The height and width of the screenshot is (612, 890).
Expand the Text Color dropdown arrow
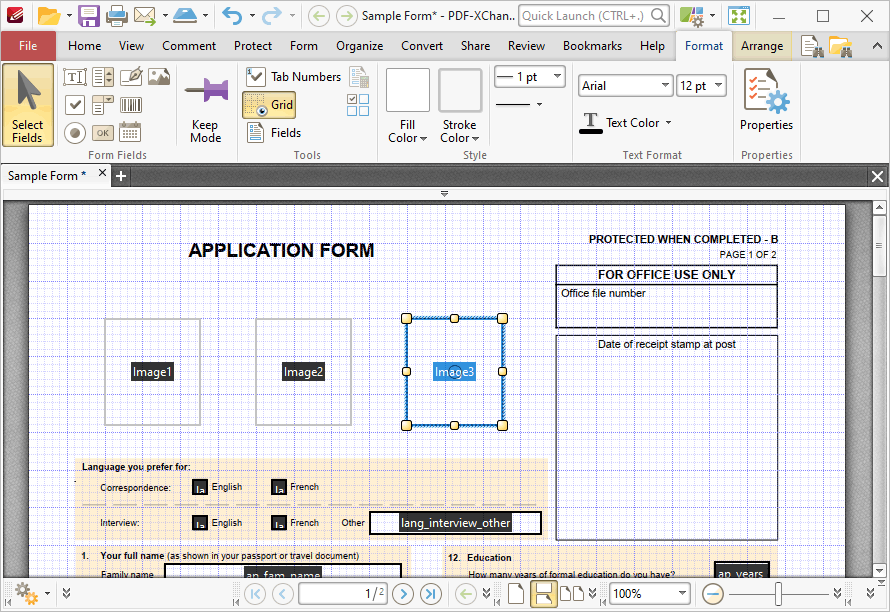(669, 123)
